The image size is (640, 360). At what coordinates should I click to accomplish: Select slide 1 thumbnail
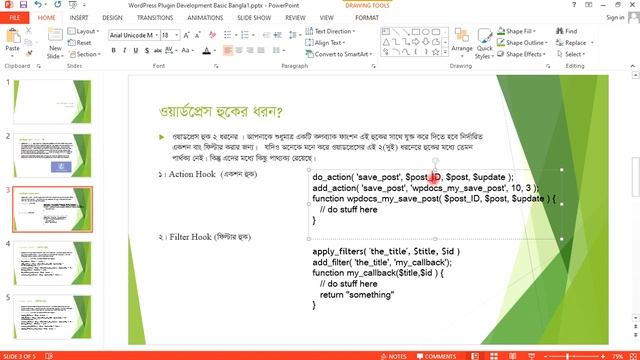pos(52,102)
